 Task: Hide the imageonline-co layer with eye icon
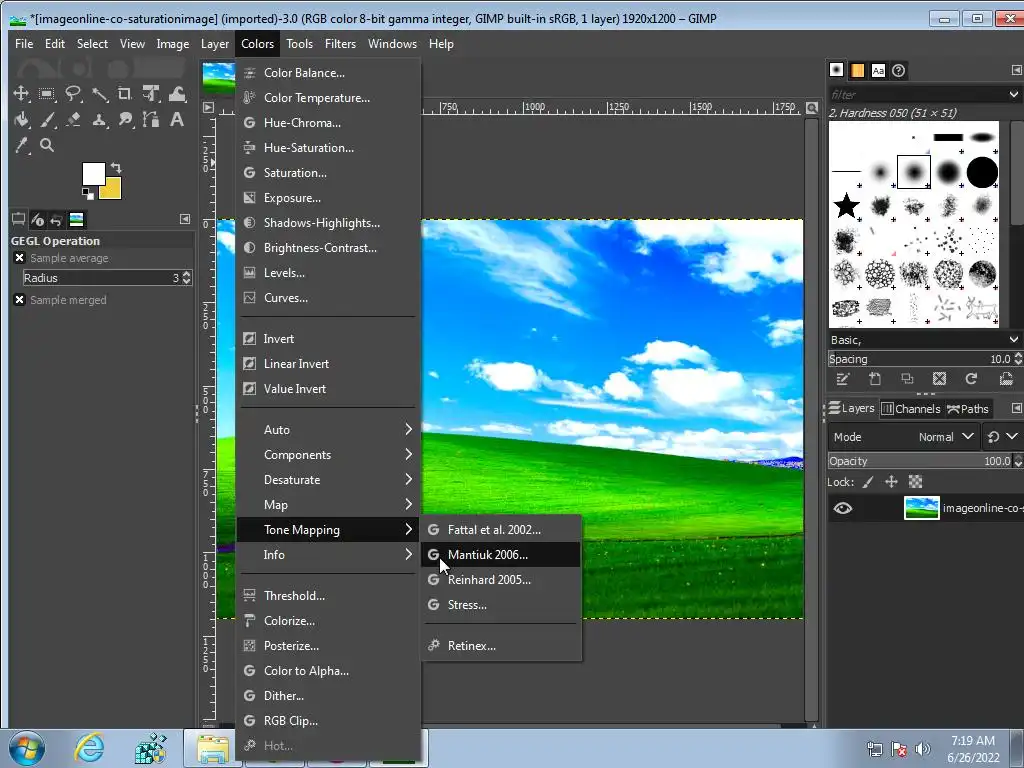pos(843,508)
